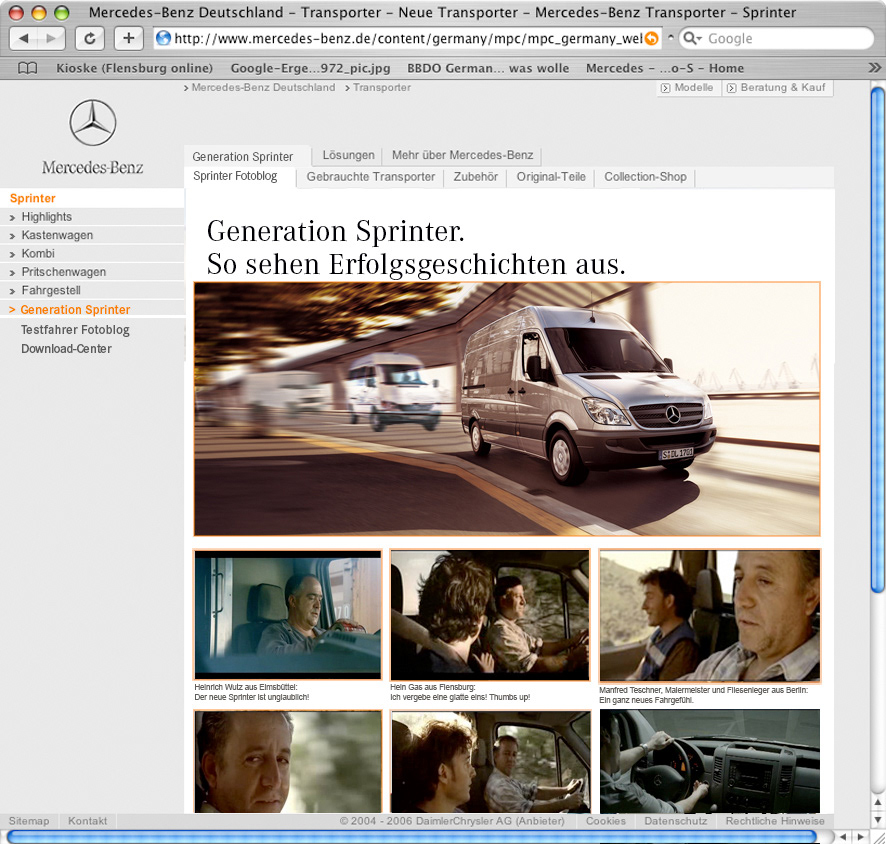This screenshot has height=844, width=886.
Task: Open the Google-Erge...972_pic.jpg bookmark
Action: 310,68
